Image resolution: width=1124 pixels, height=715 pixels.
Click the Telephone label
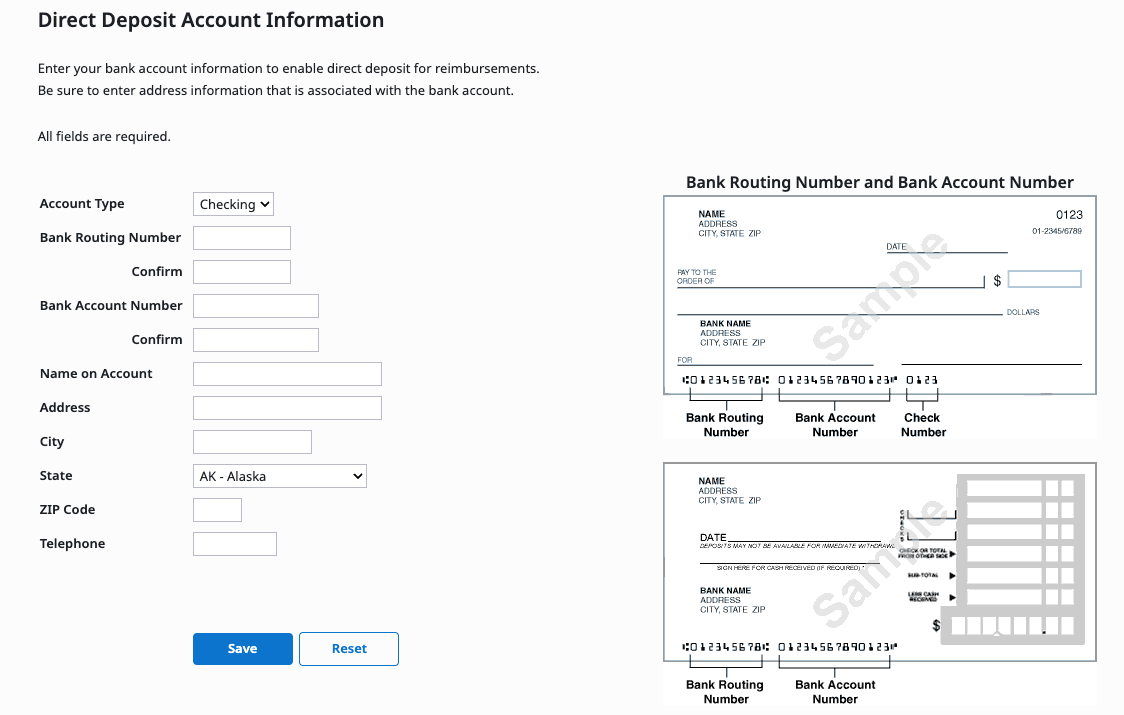(72, 544)
